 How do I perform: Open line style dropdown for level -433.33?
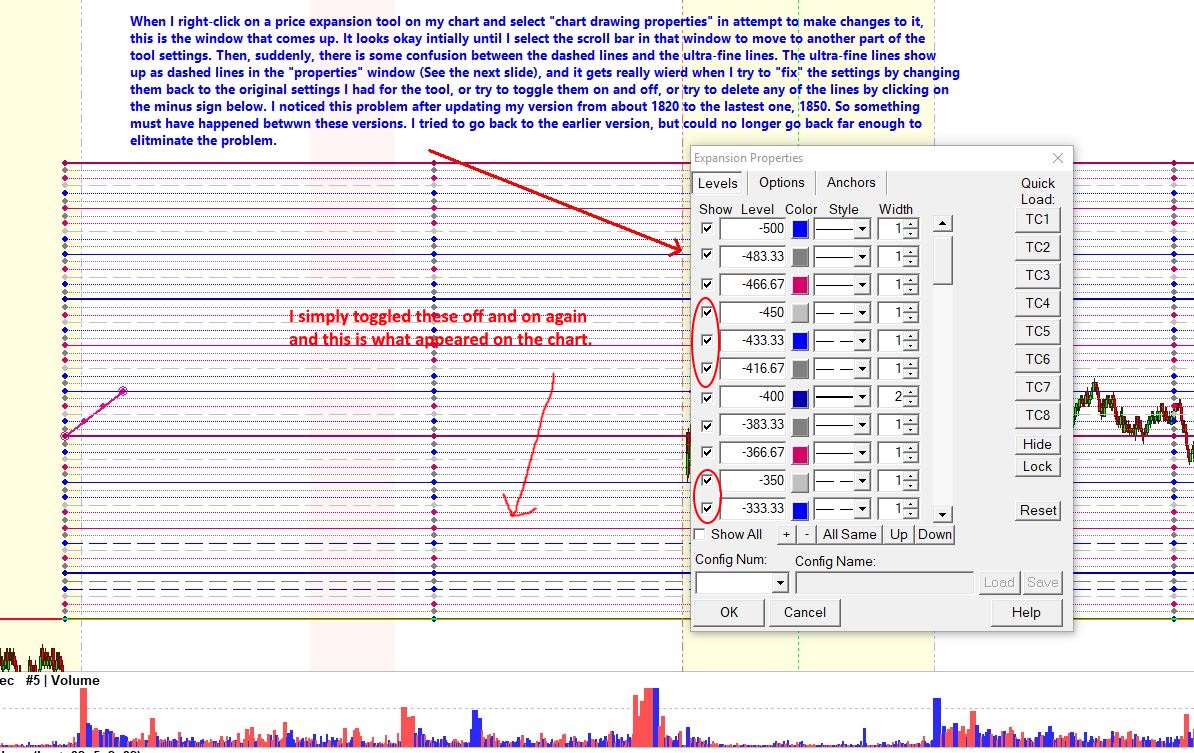pyautogui.click(x=862, y=340)
